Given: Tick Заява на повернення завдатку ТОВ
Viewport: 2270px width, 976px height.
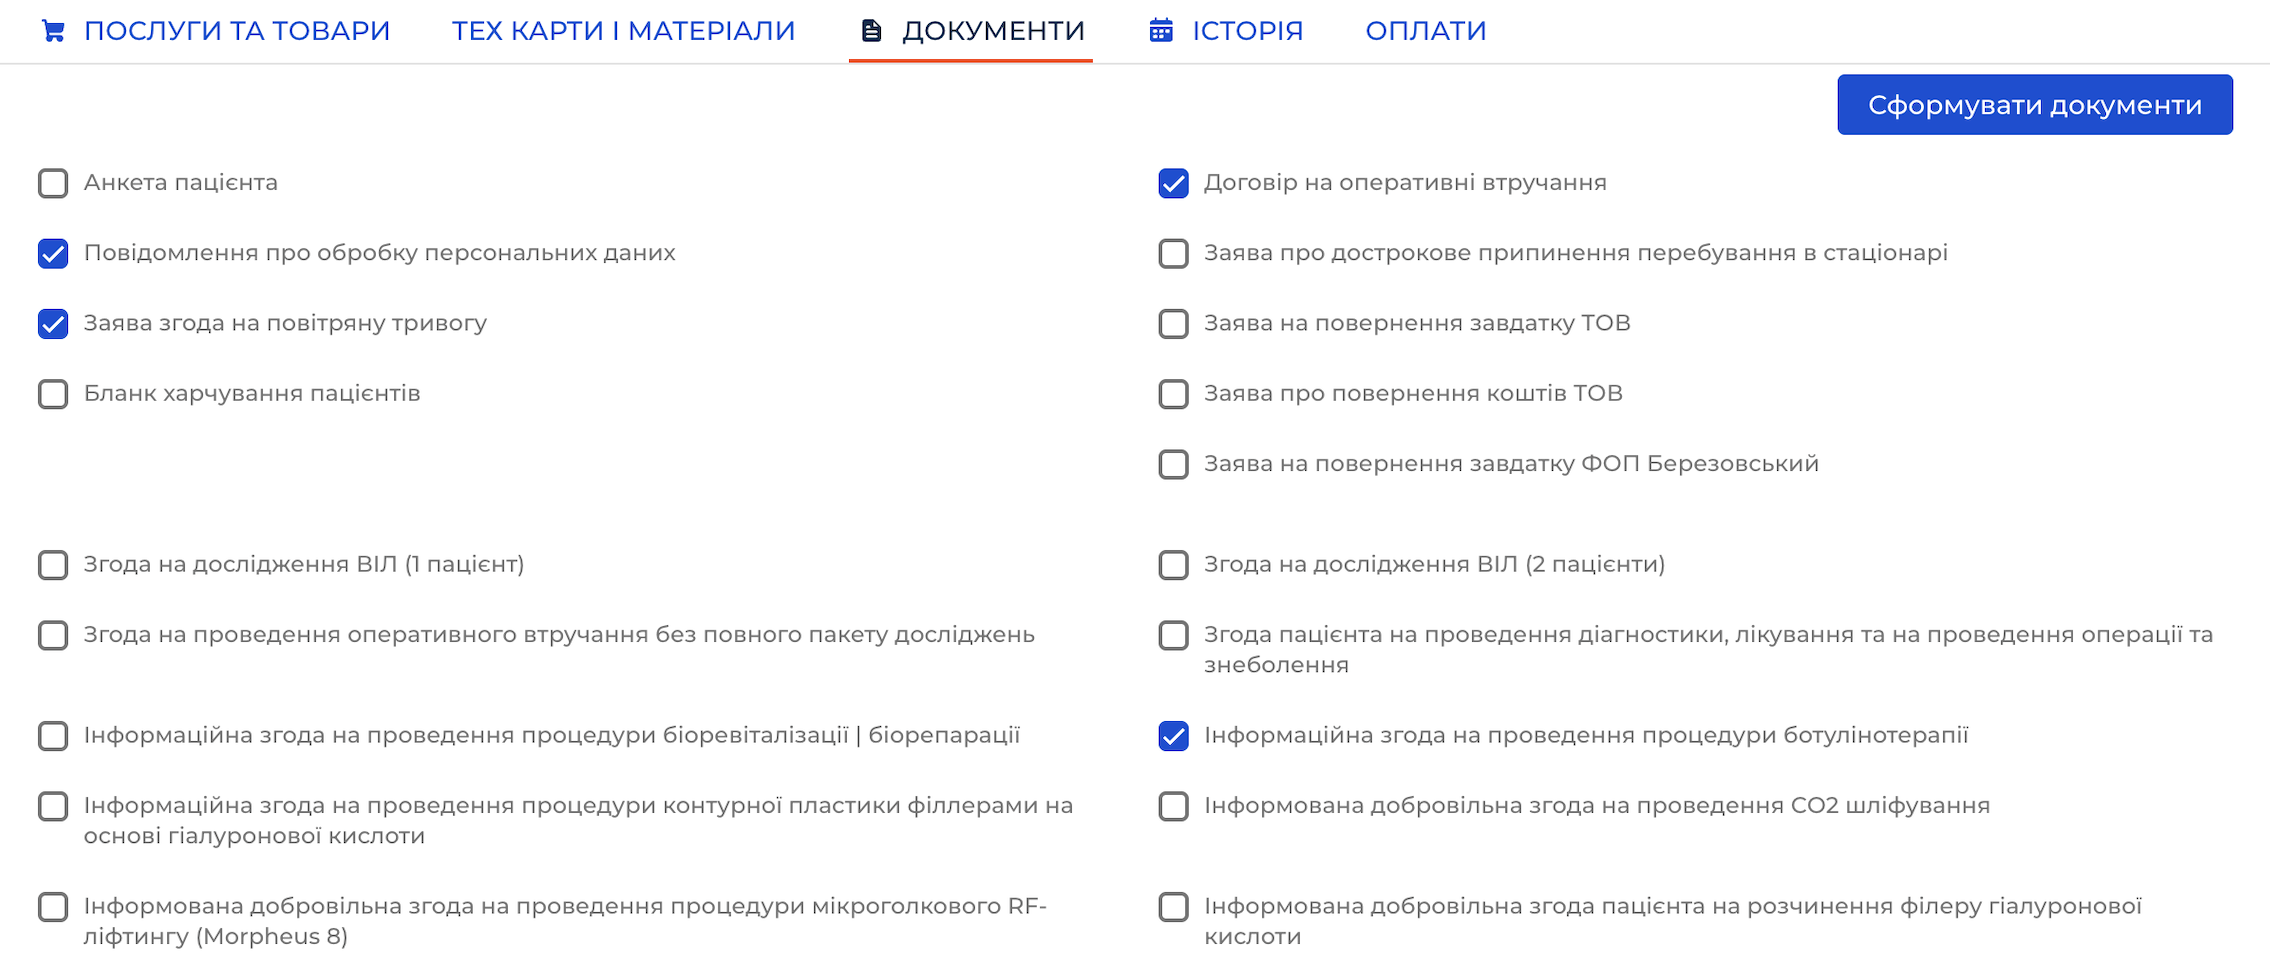Looking at the screenshot, I should pos(1174,324).
